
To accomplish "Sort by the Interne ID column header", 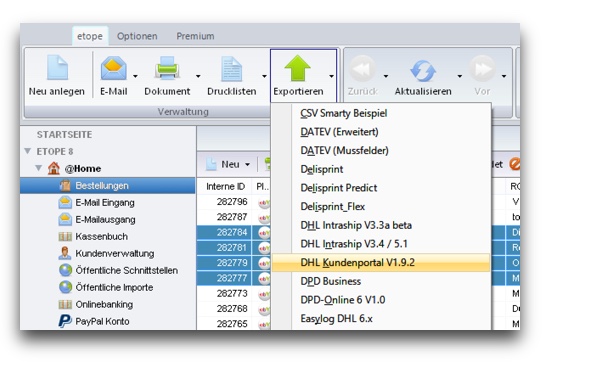I will [225, 187].
